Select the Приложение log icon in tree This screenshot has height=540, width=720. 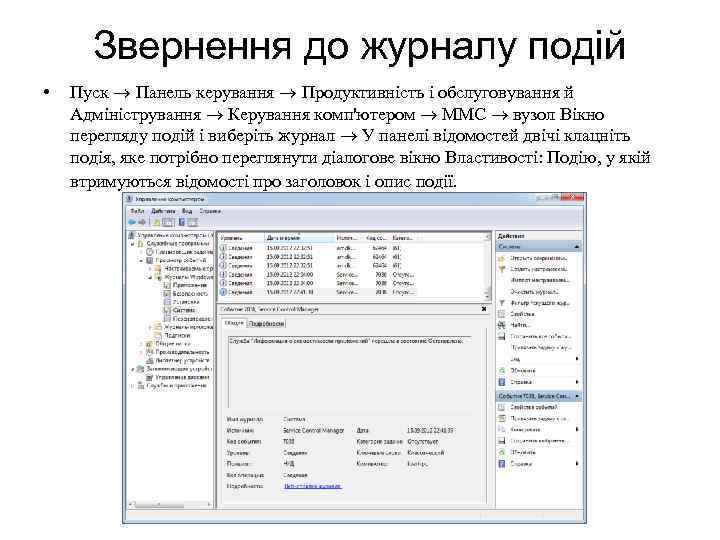(167, 285)
